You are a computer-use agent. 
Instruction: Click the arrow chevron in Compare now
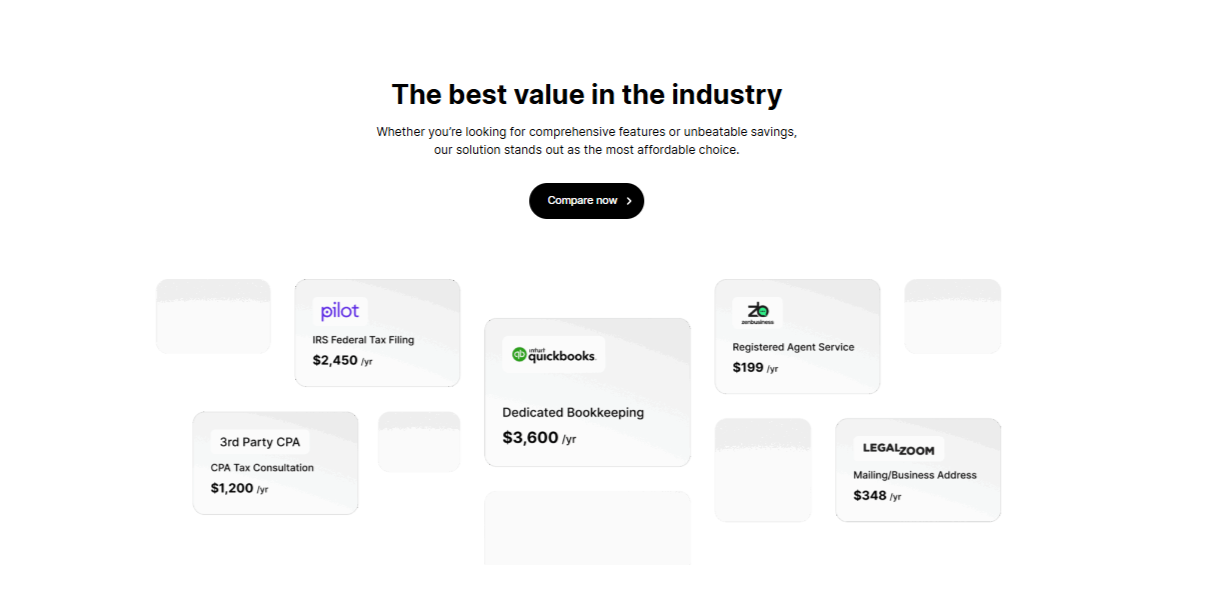(x=629, y=201)
